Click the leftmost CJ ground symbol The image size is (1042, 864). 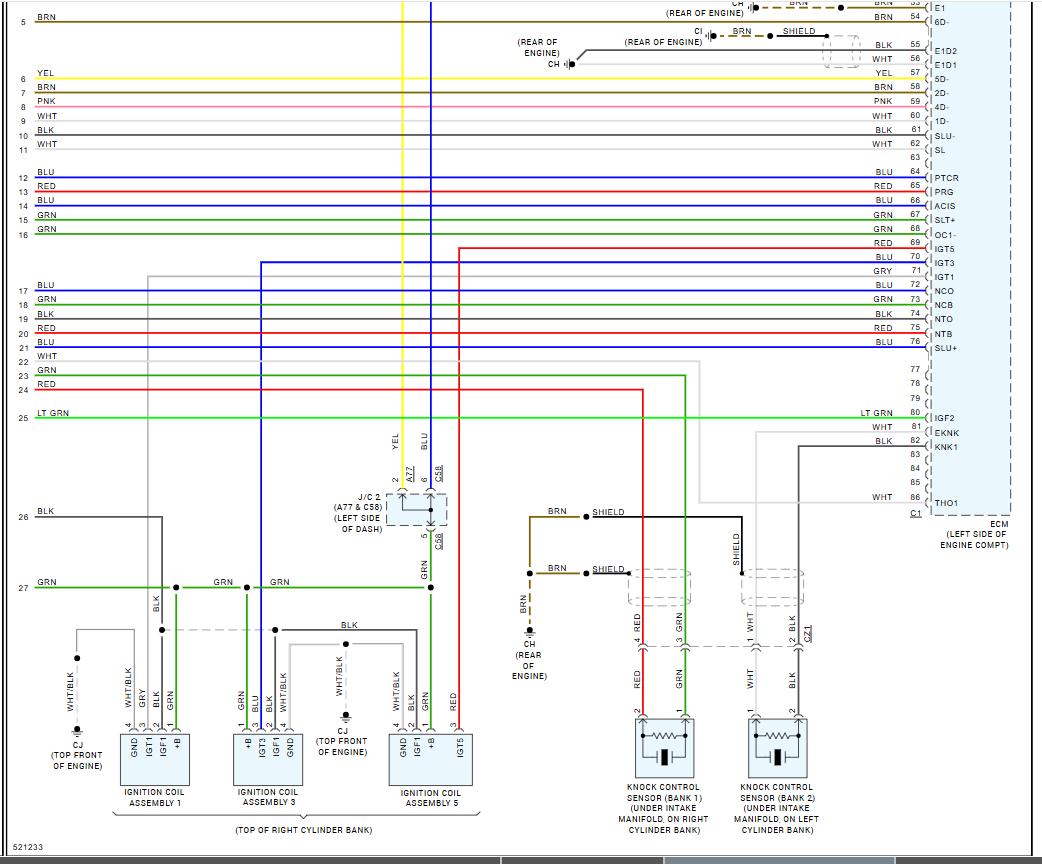tap(77, 732)
